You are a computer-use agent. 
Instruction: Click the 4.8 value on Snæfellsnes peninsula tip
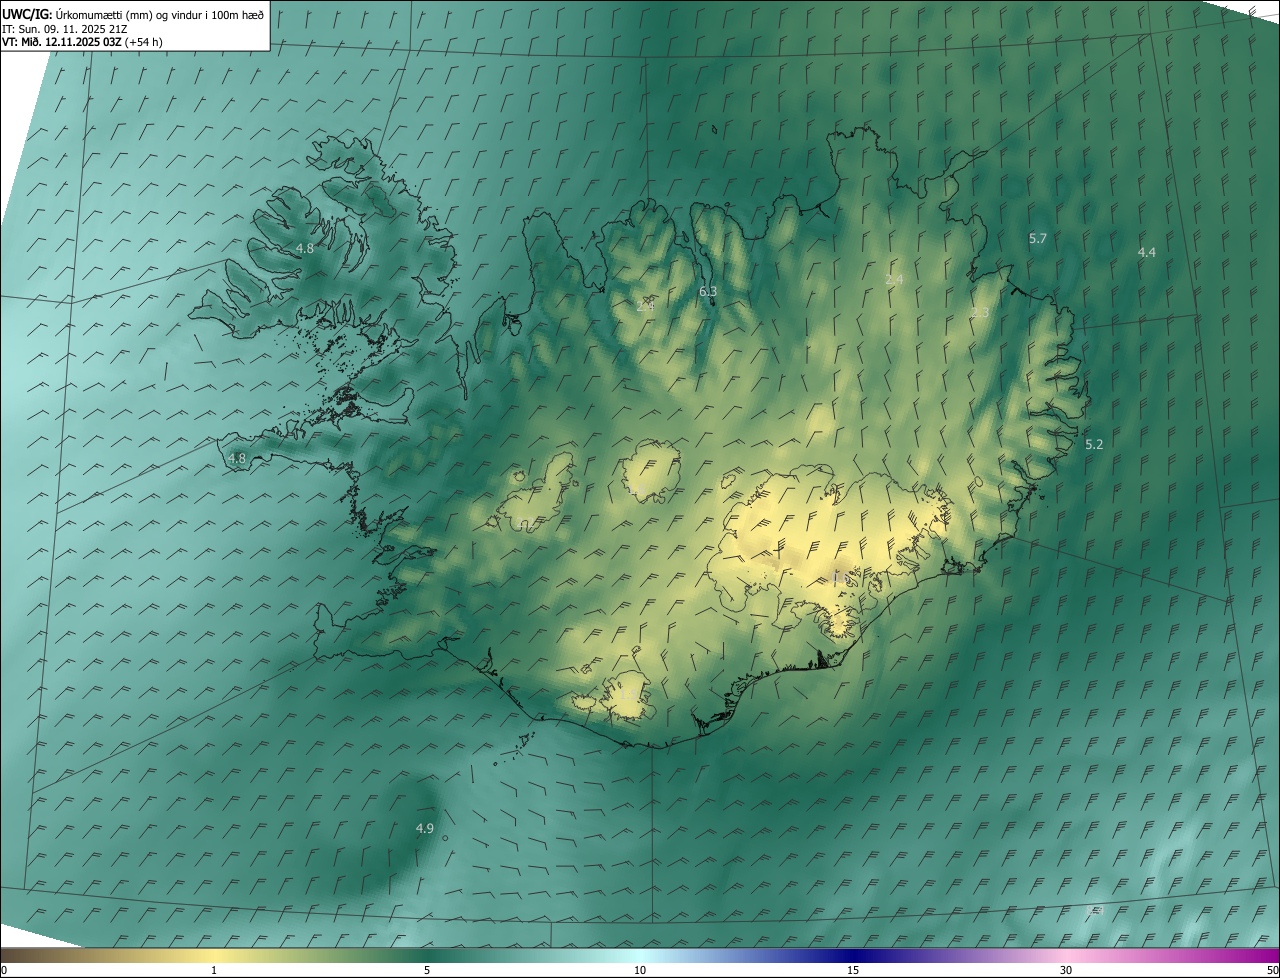(x=237, y=458)
